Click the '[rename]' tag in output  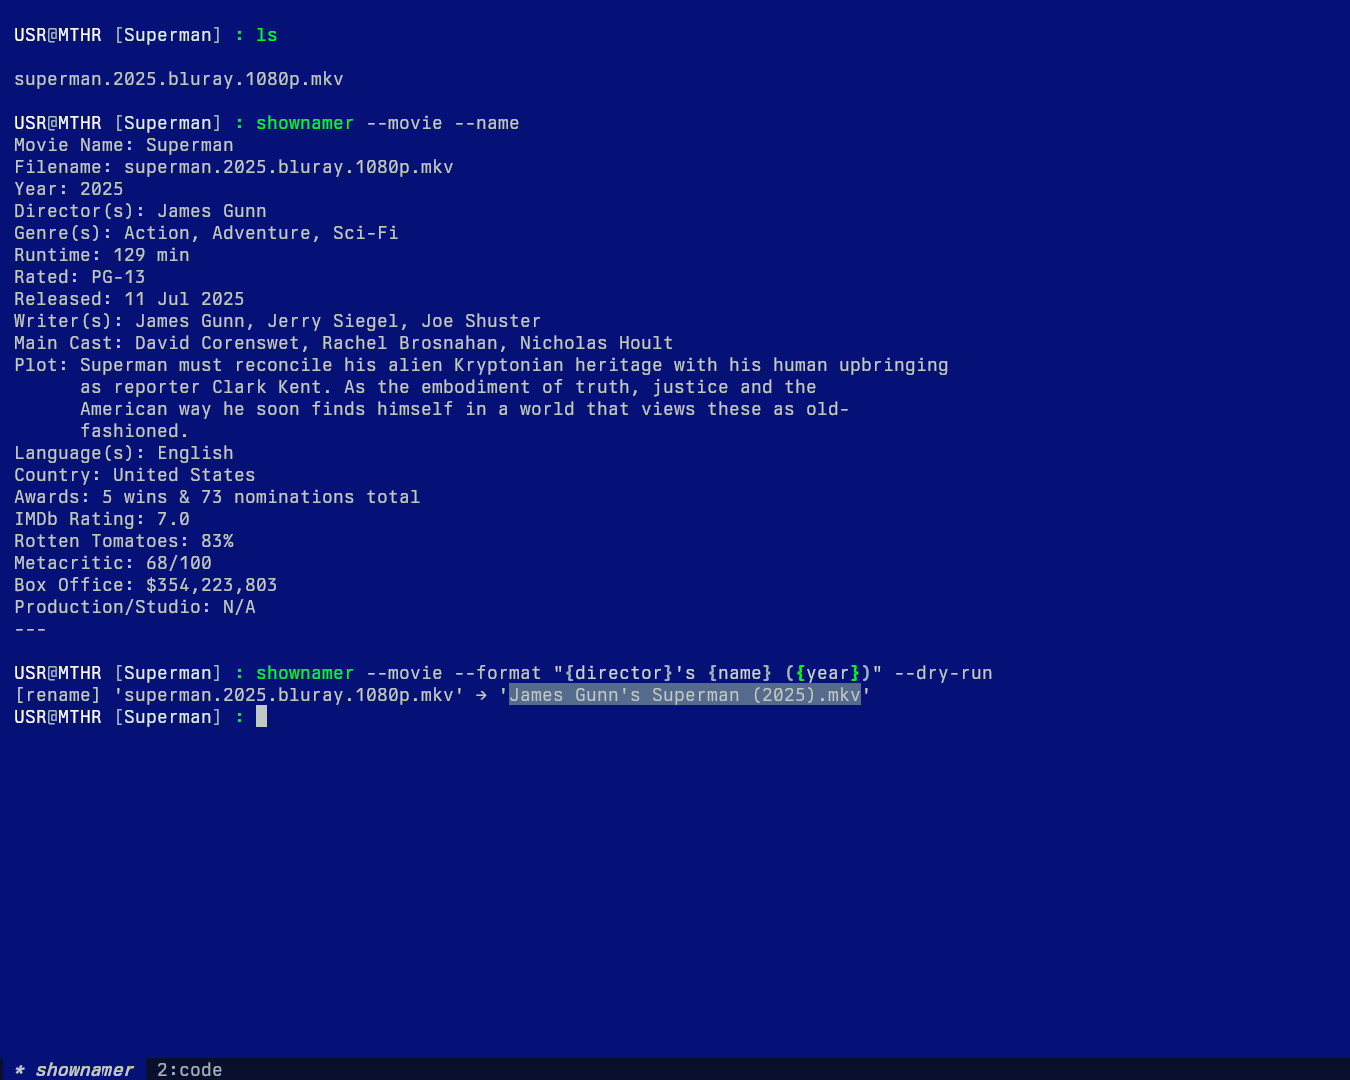pos(58,695)
